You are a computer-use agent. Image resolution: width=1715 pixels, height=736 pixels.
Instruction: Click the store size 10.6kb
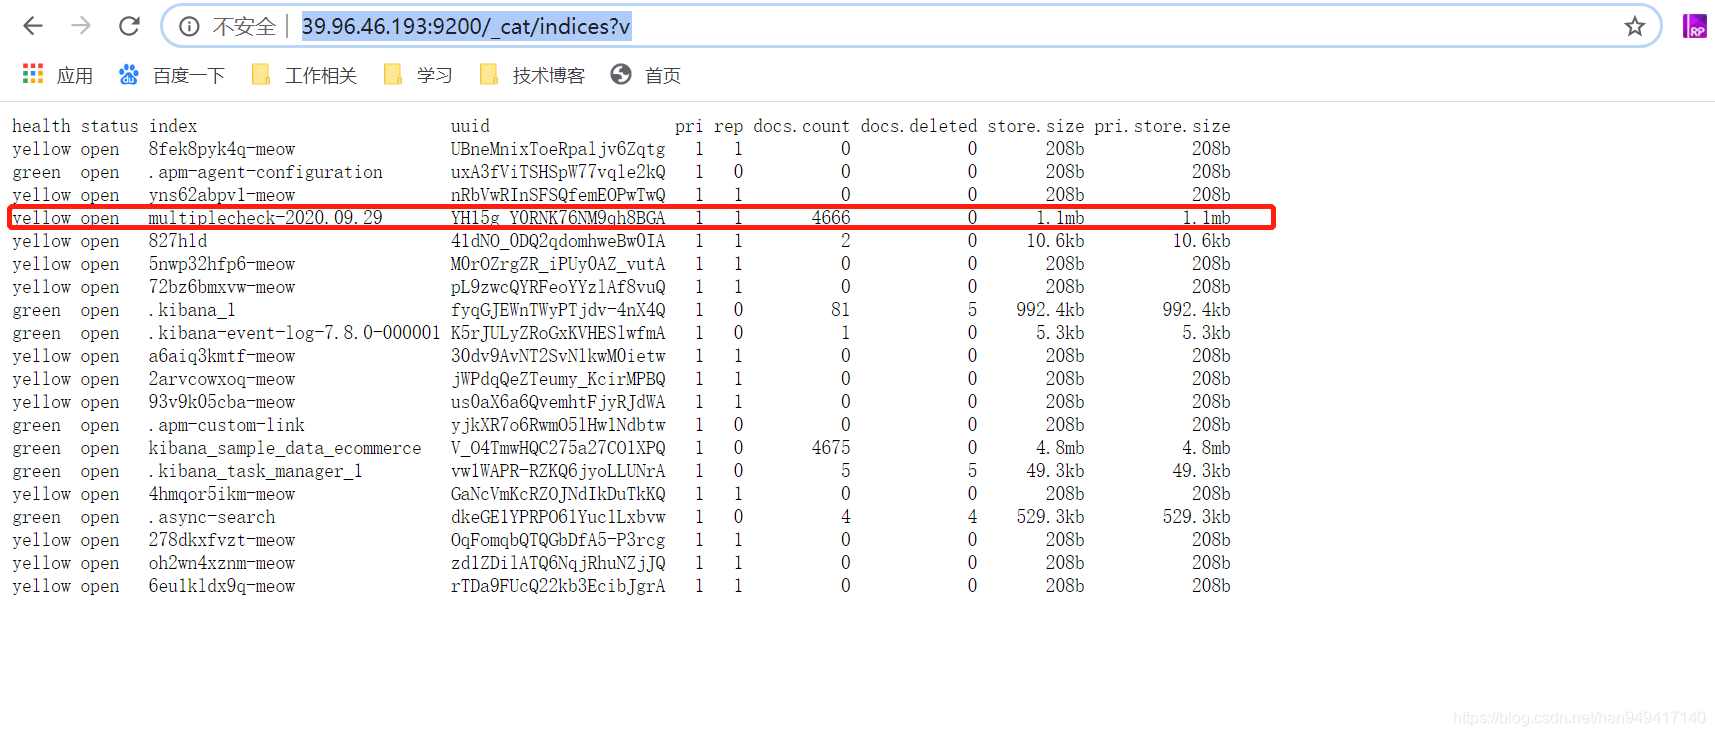tap(1055, 241)
